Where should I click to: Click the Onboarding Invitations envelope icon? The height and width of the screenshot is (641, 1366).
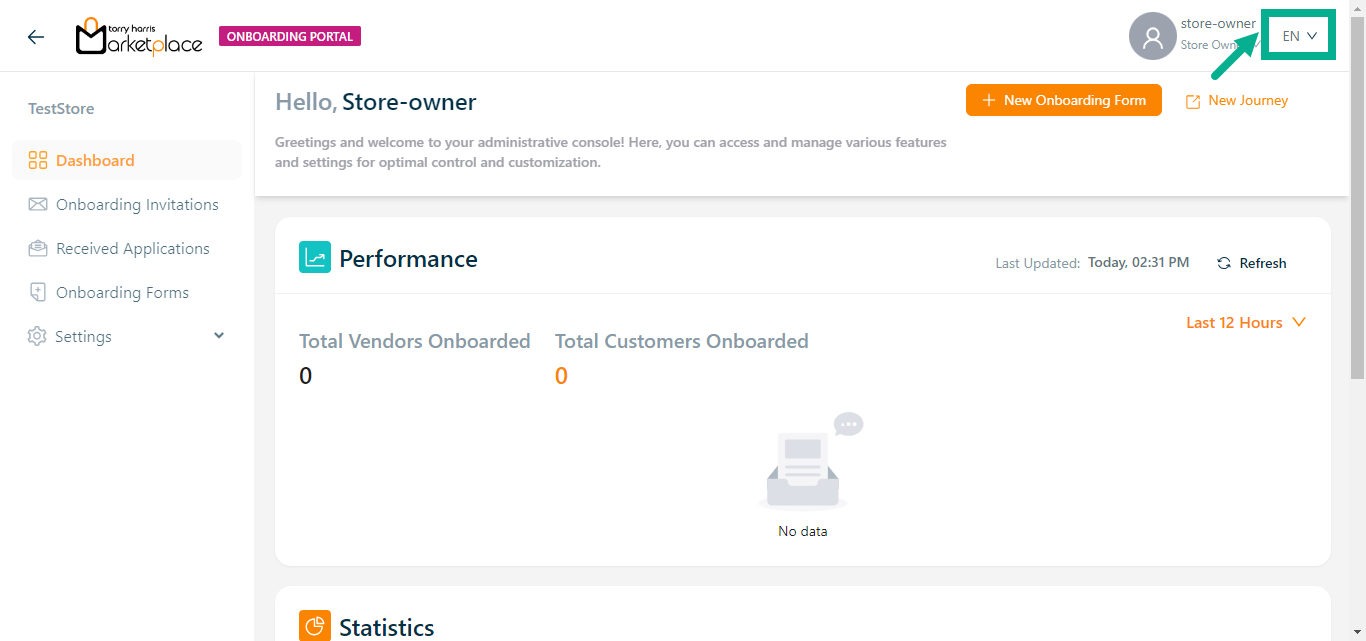(x=38, y=205)
